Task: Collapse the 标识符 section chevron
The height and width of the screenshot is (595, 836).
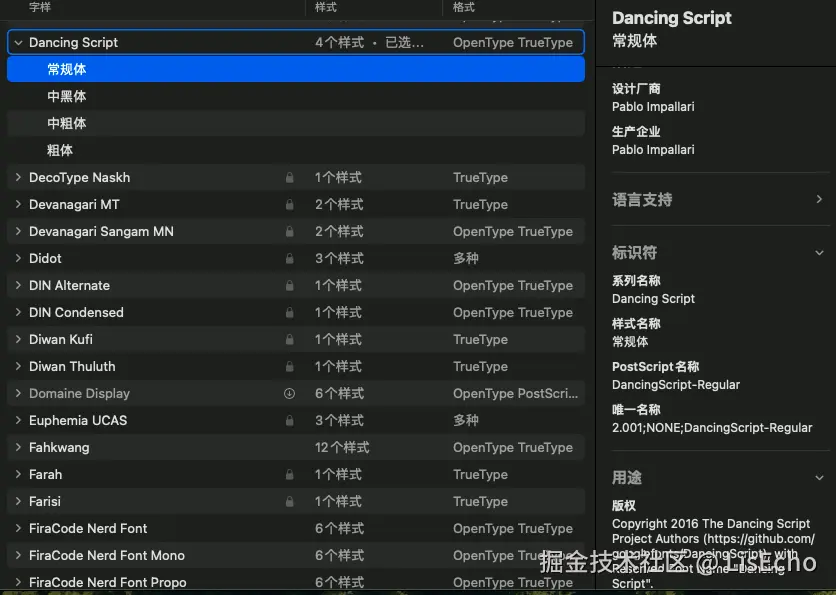Action: click(819, 253)
